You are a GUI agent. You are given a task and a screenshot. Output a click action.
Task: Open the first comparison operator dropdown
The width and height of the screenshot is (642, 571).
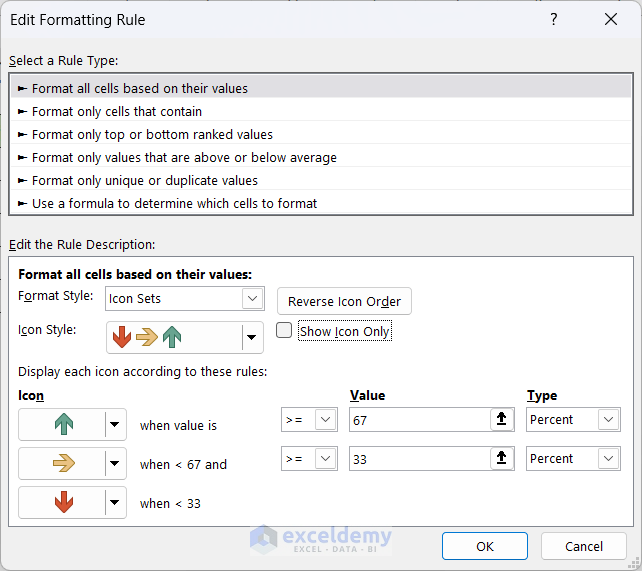(x=325, y=420)
